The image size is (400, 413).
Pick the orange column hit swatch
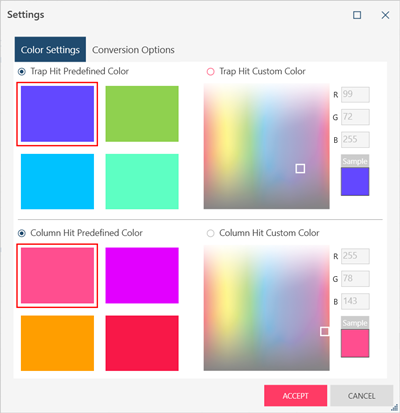(x=57, y=343)
